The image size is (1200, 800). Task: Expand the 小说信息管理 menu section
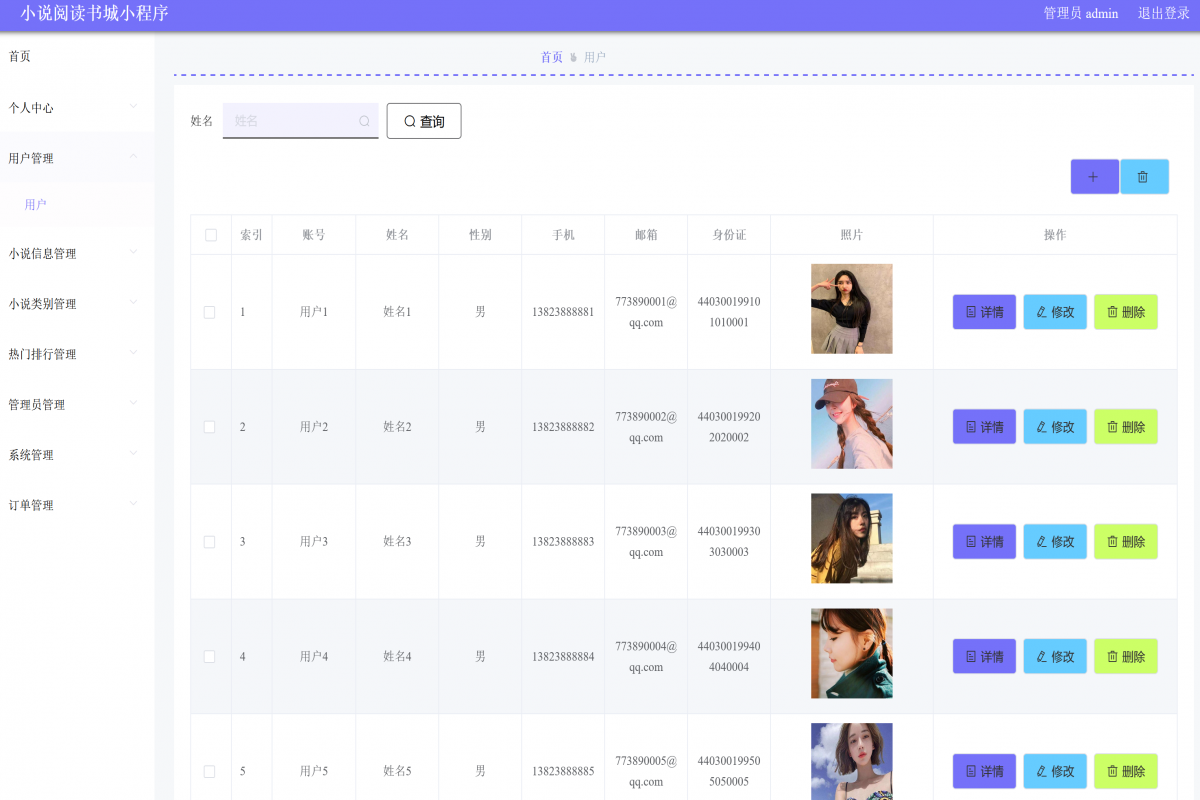pos(70,254)
